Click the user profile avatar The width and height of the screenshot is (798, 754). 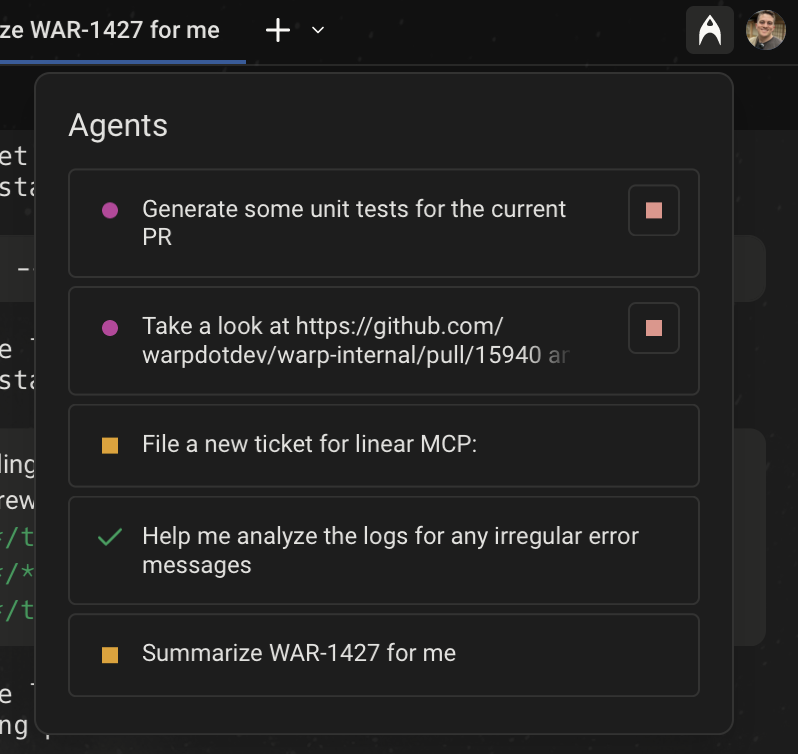765,31
